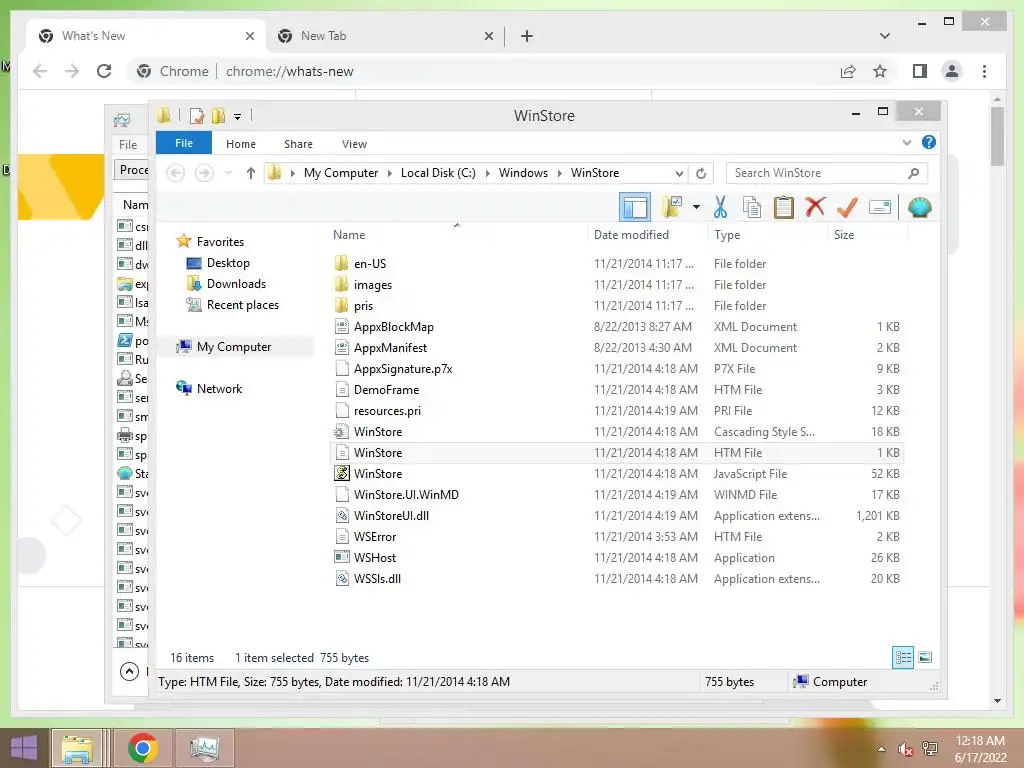
Task: Switch to Details view in status bar
Action: [x=903, y=657]
